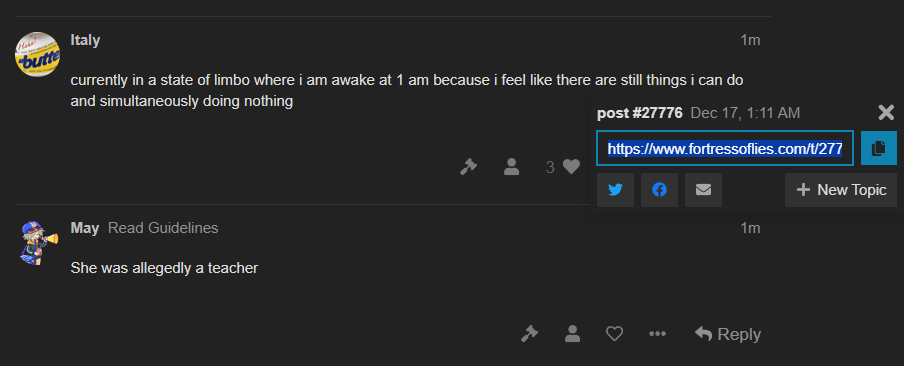Click person icon on Italy's post
This screenshot has height=366, width=904.
pos(511,167)
